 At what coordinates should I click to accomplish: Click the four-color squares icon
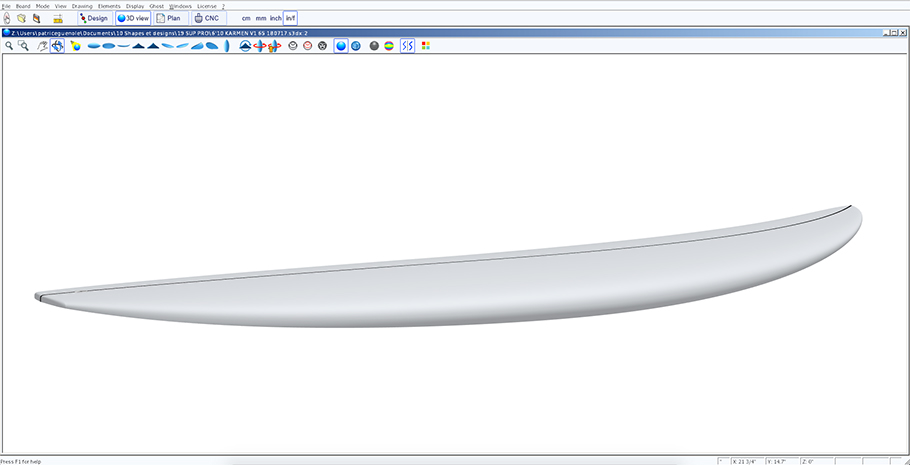[x=426, y=45]
